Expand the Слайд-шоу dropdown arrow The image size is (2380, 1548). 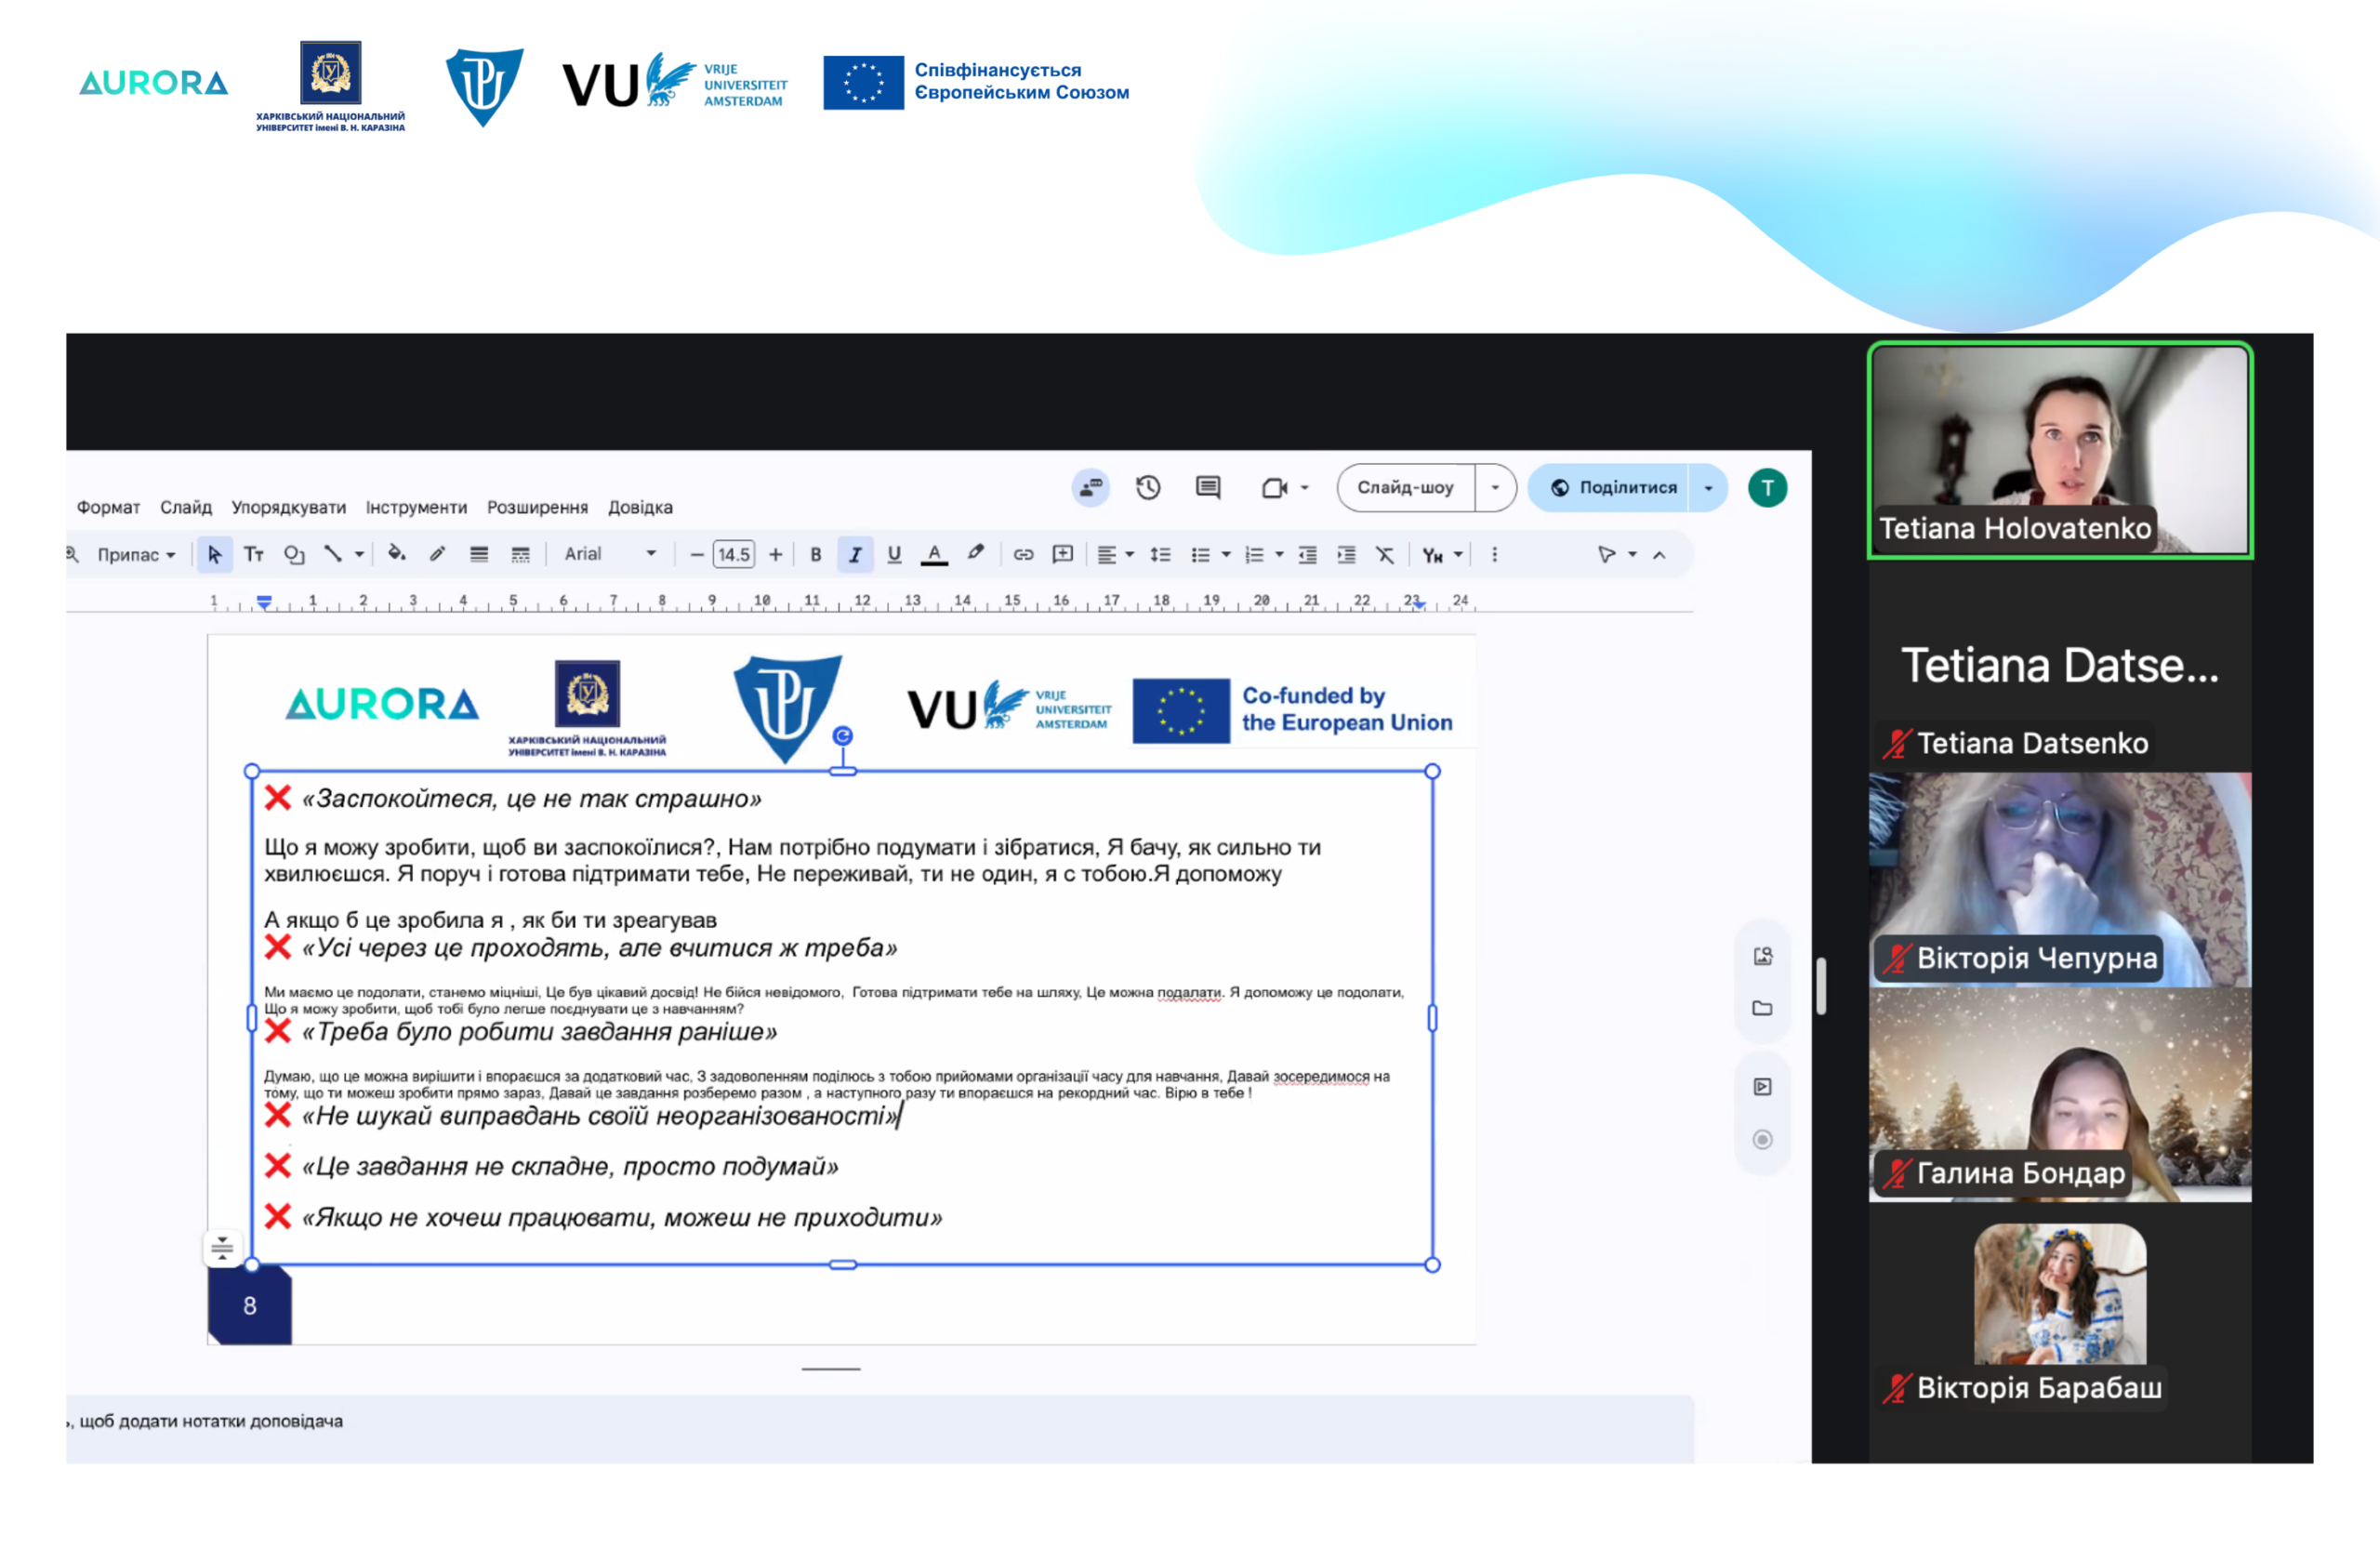click(x=1495, y=488)
